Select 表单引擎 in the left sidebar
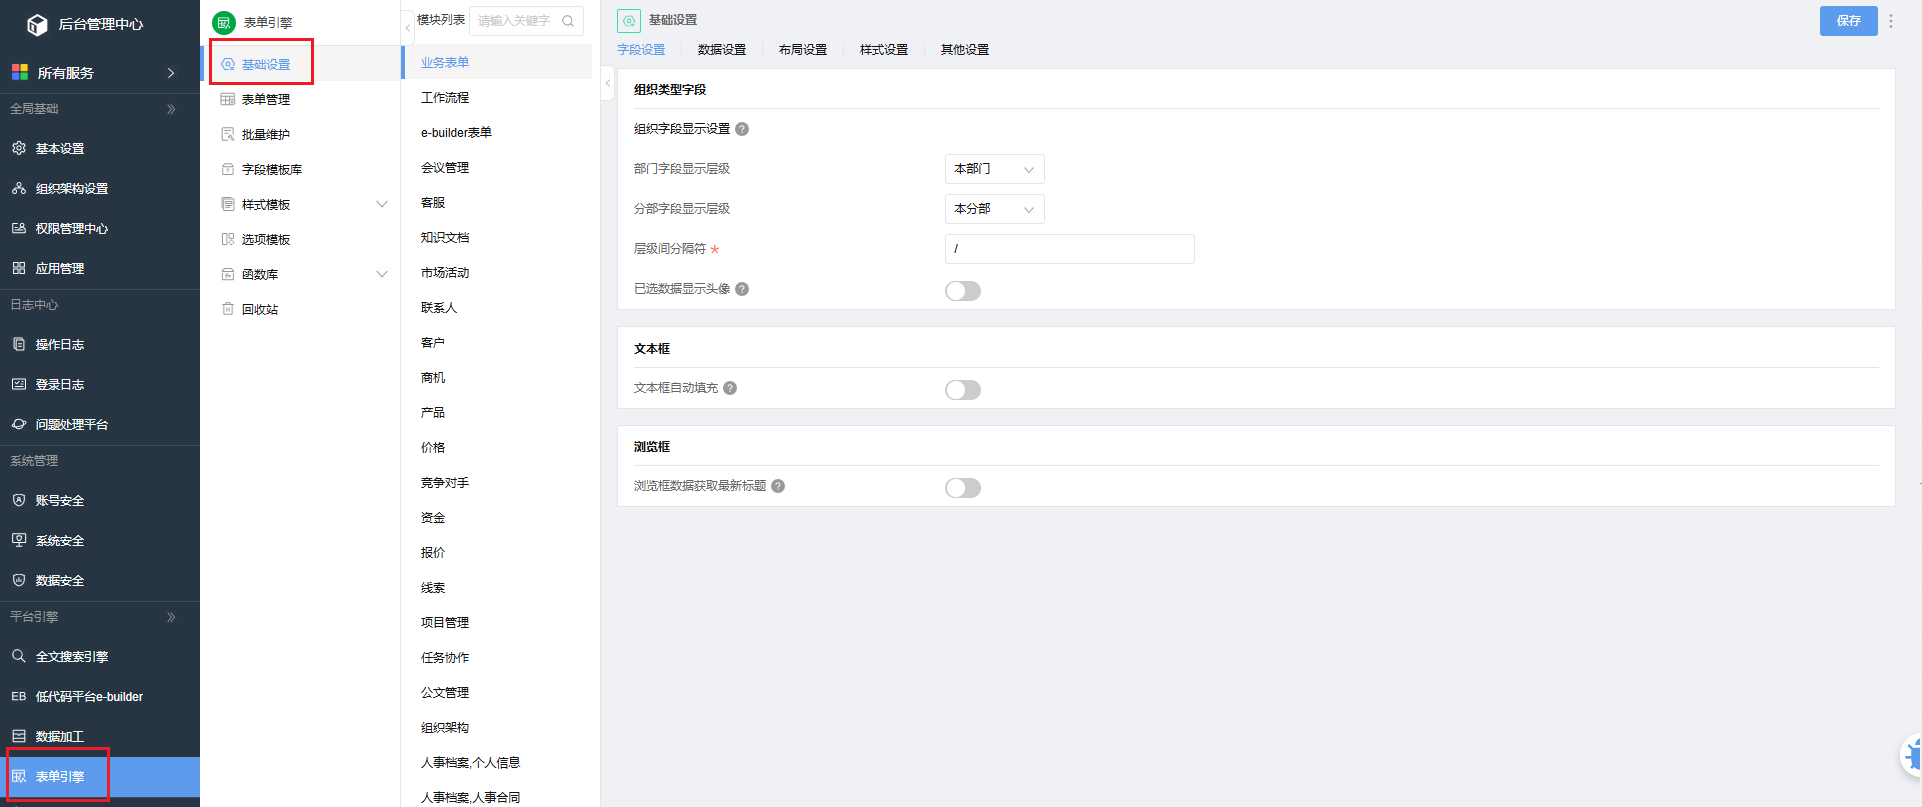The width and height of the screenshot is (1922, 807). pos(100,776)
